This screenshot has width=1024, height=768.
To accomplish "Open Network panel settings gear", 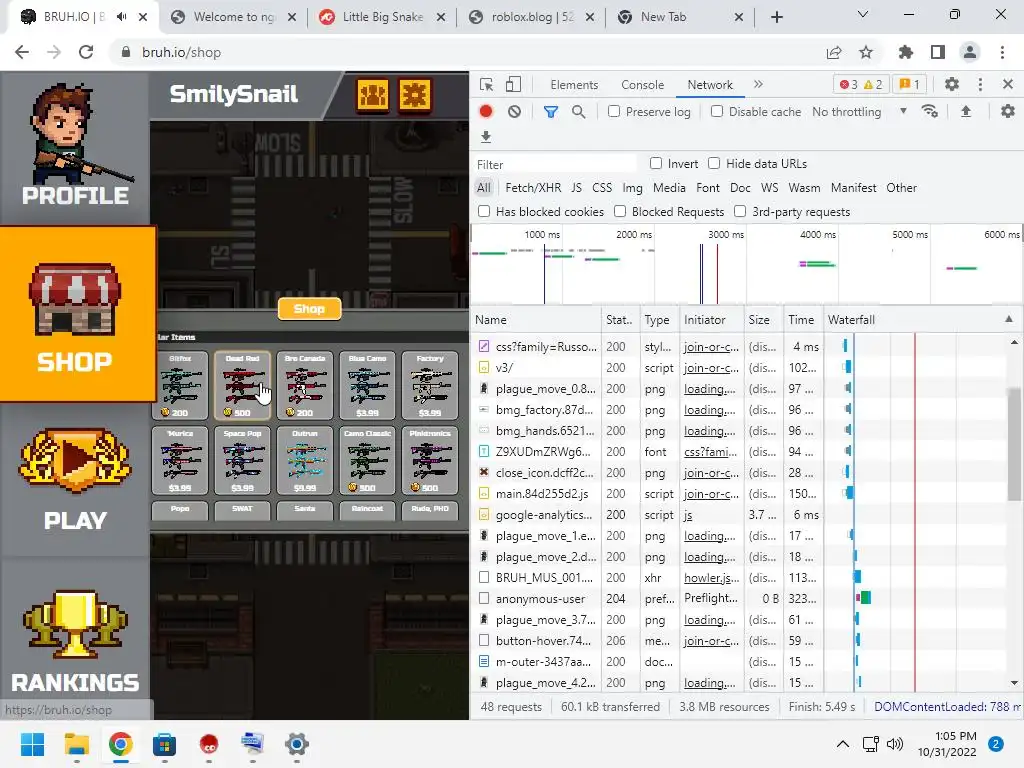I will coord(1008,112).
